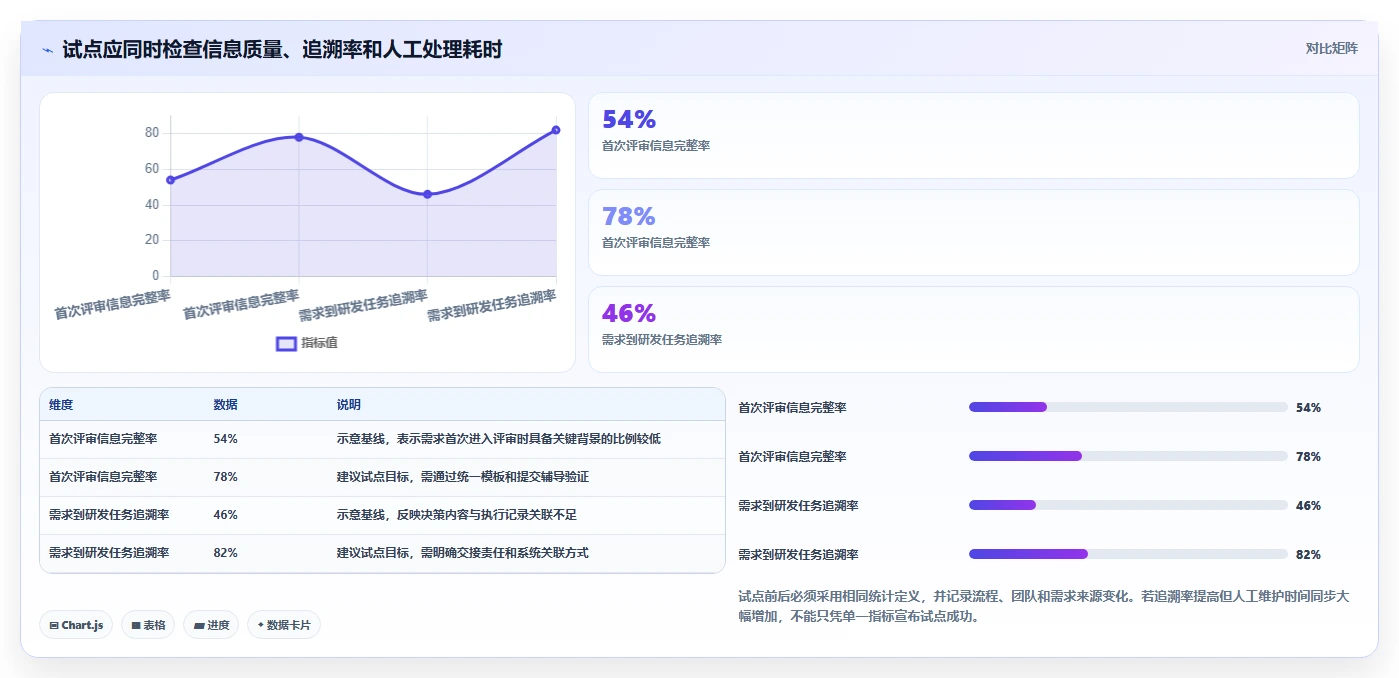The image size is (1399, 678).
Task: Click the table note 示意基线，反映决策内容与执行记录关联不足
Action: [457, 515]
